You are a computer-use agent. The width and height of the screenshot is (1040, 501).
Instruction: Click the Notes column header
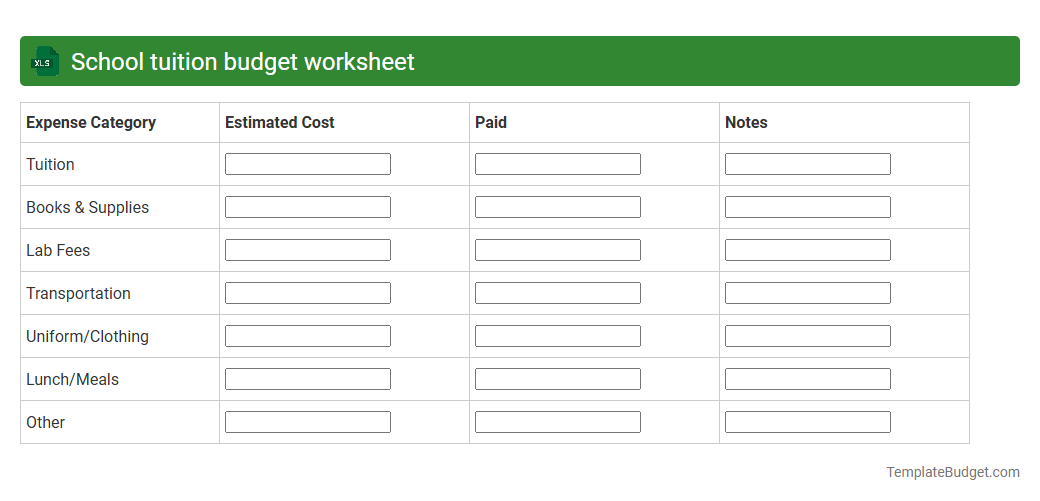tap(746, 122)
